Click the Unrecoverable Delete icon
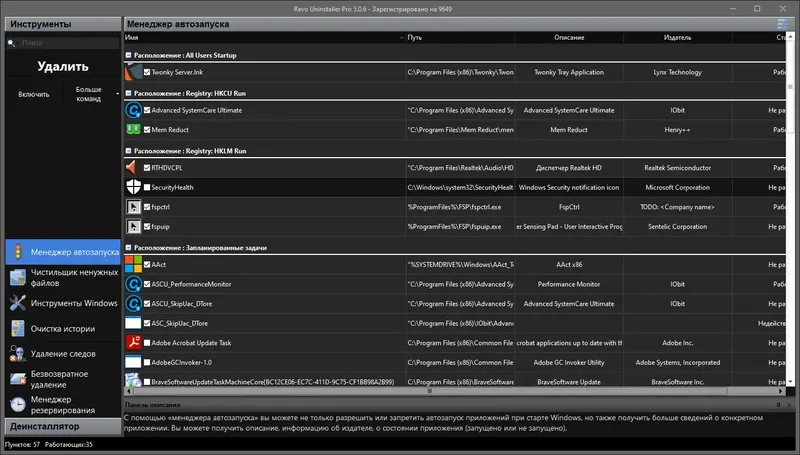 [x=18, y=379]
